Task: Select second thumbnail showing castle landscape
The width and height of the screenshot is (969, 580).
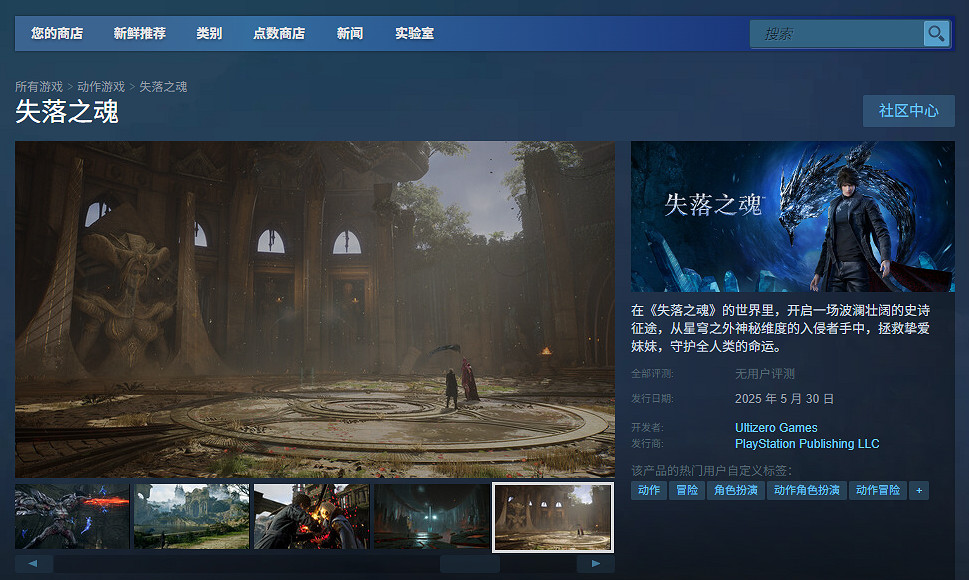Action: 191,517
